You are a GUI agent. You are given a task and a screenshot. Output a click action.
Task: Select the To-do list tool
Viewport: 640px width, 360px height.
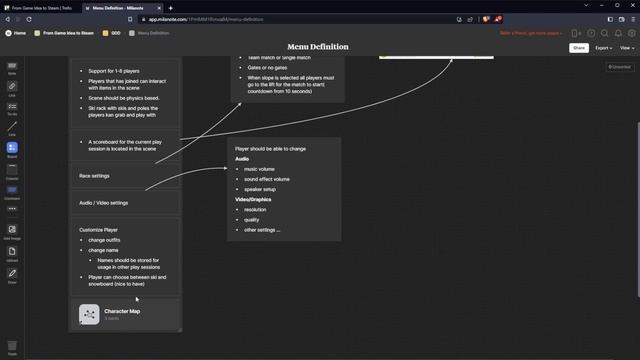(x=12, y=109)
